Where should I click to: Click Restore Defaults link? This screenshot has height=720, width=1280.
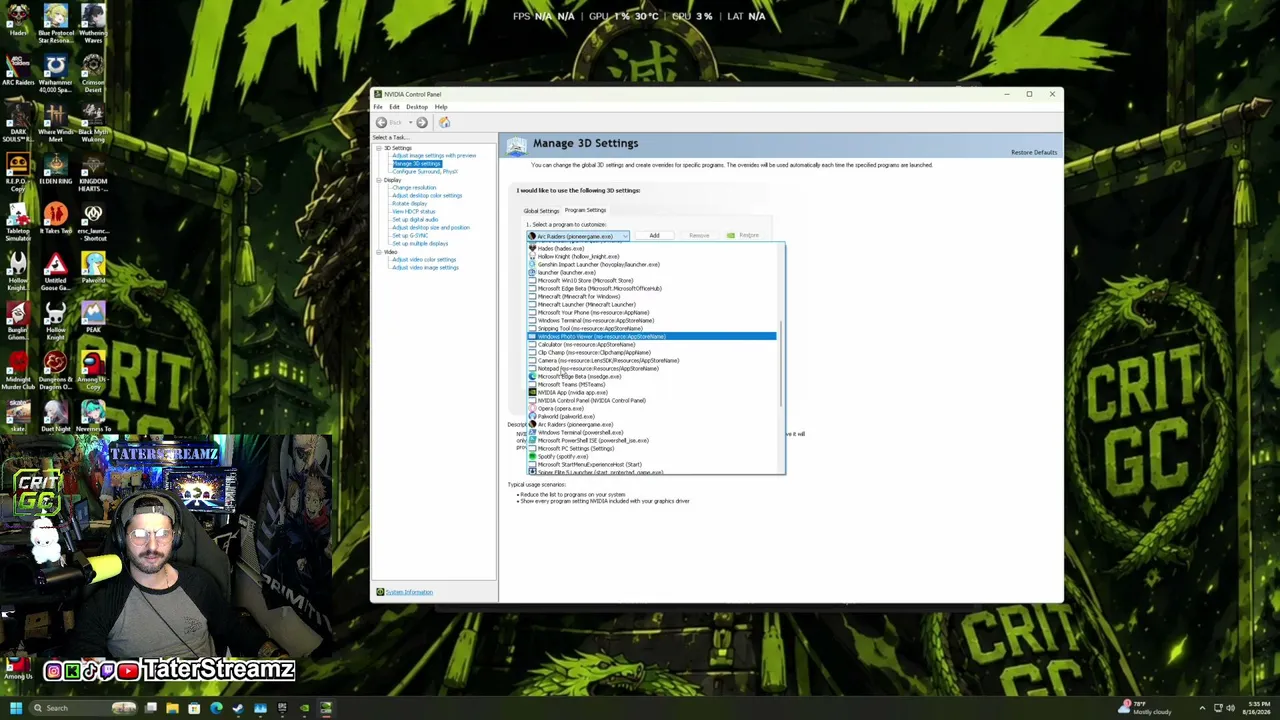tap(1034, 153)
